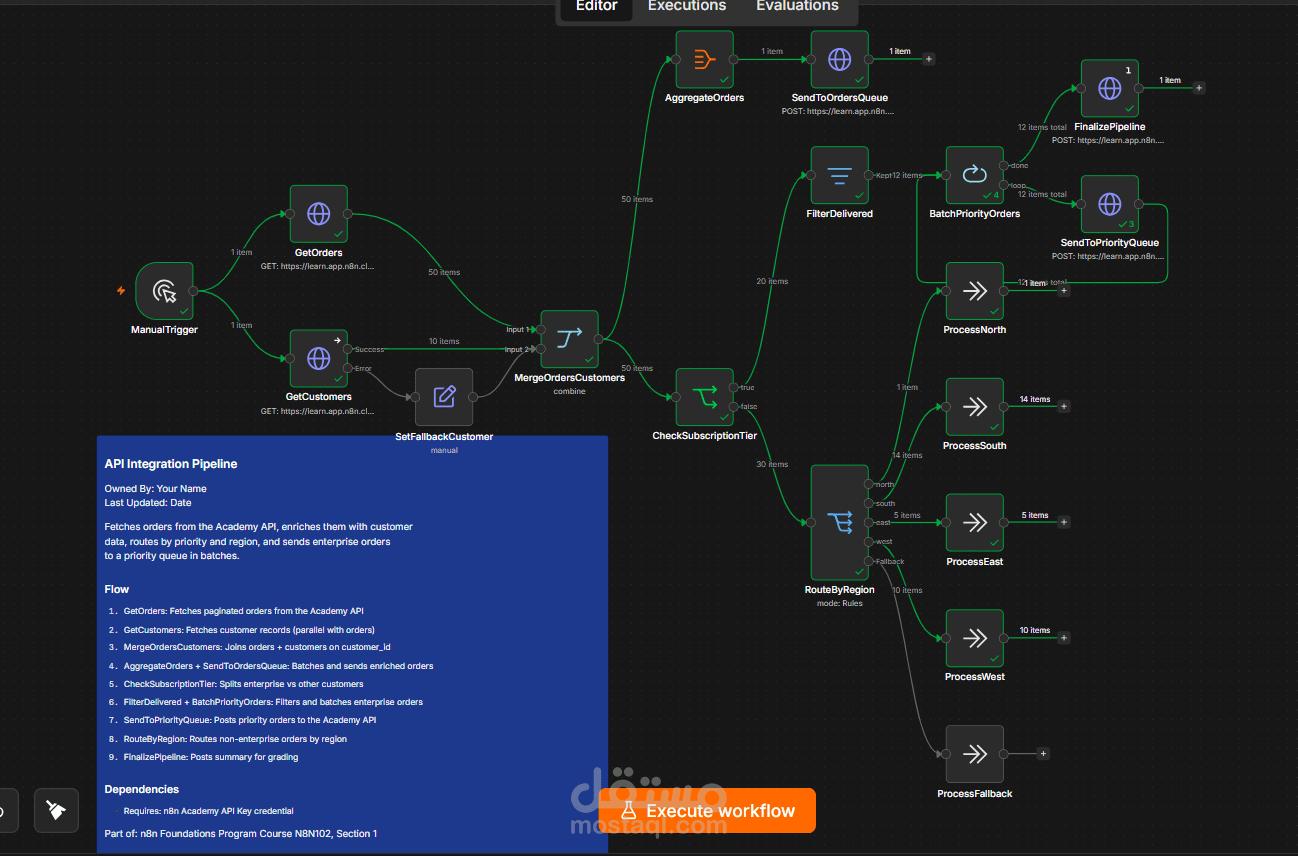Select the ProcessEast node
Image resolution: width=1298 pixels, height=856 pixels.
tap(974, 522)
